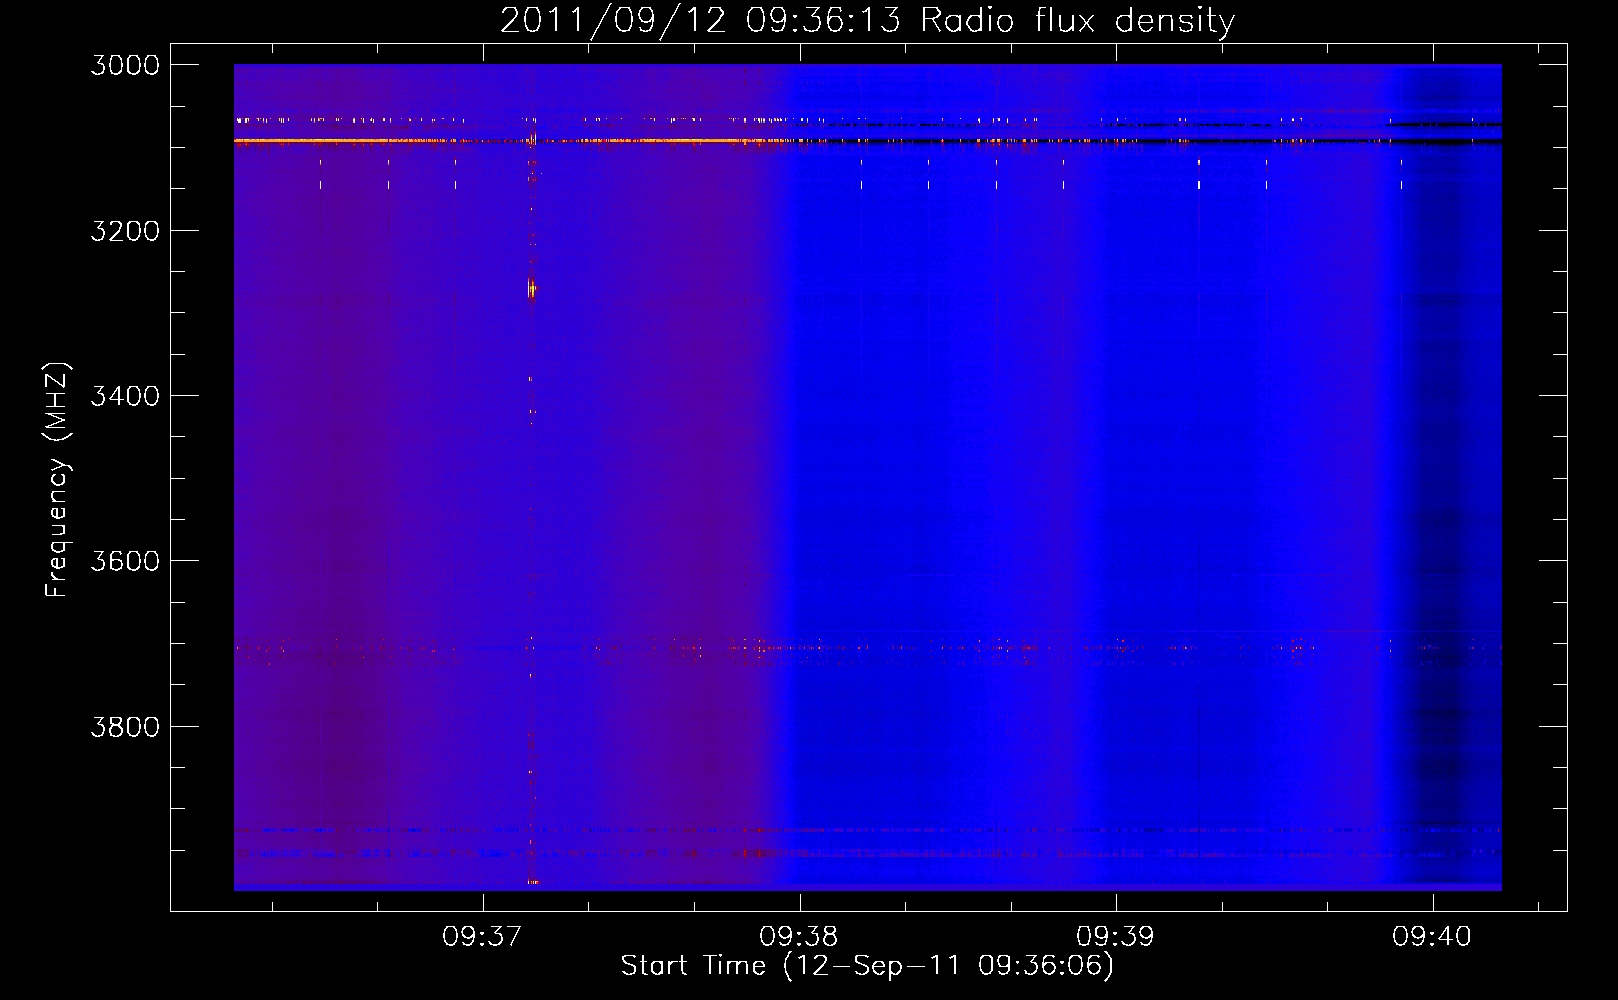Click the "Frequency (MHZ)" axis label
The height and width of the screenshot is (1000, 1618).
[57, 480]
